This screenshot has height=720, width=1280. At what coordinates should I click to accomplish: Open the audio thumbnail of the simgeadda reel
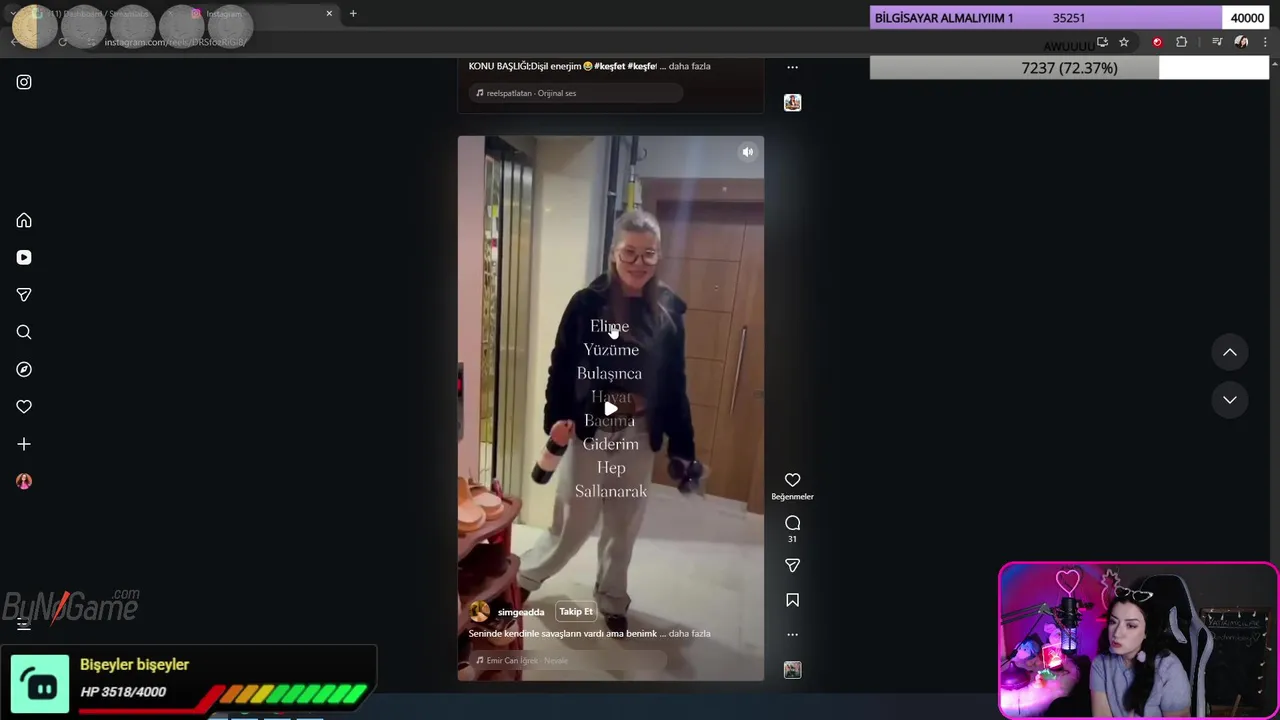pyautogui.click(x=792, y=670)
